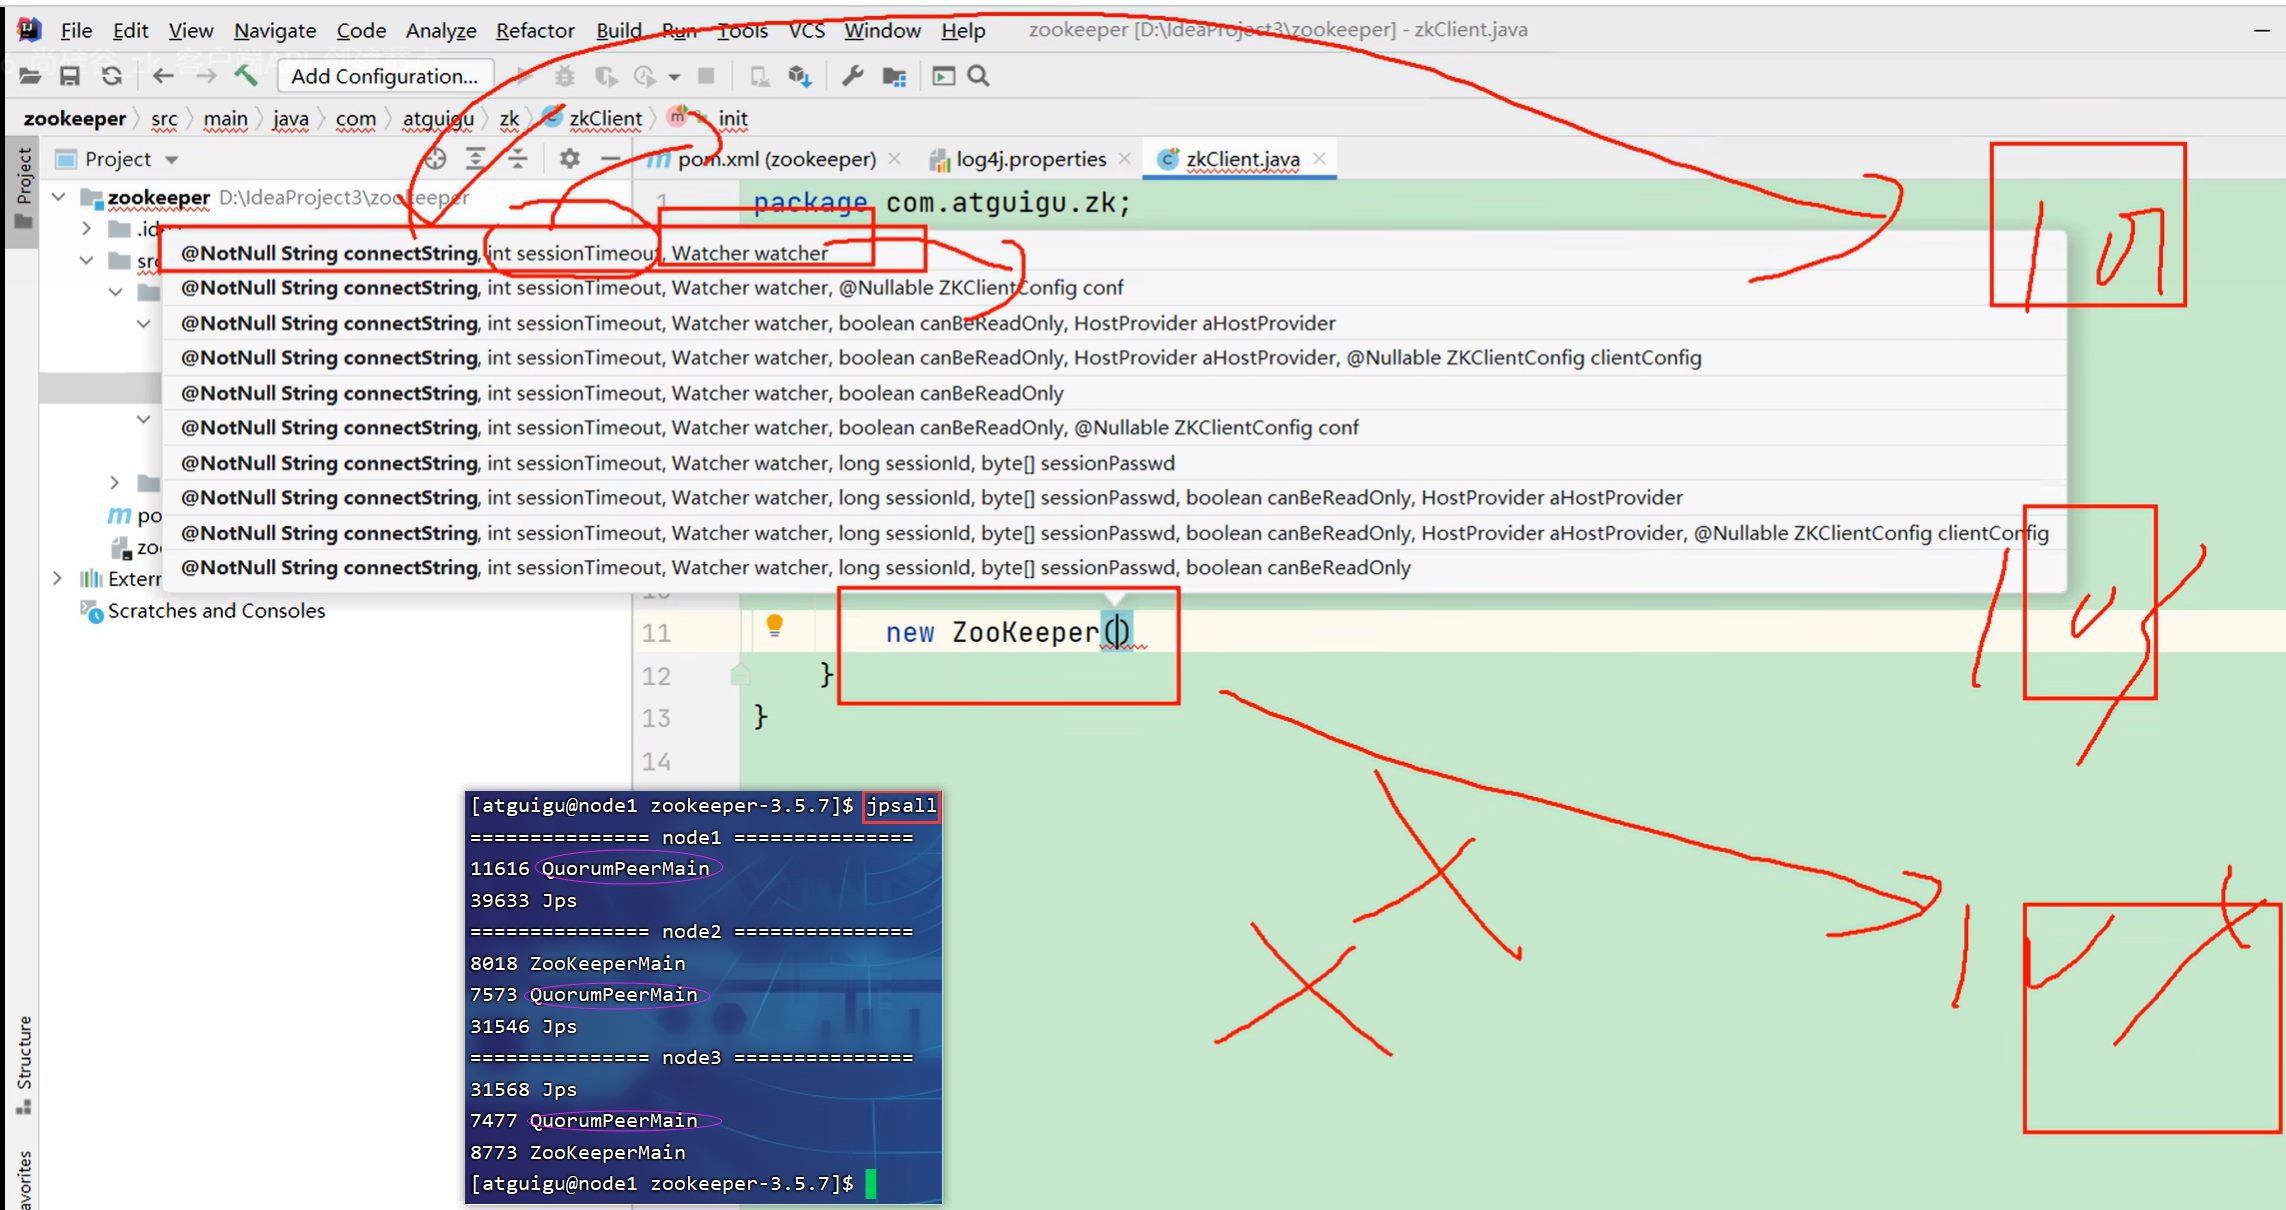Open Project panel gear options

pyautogui.click(x=569, y=158)
